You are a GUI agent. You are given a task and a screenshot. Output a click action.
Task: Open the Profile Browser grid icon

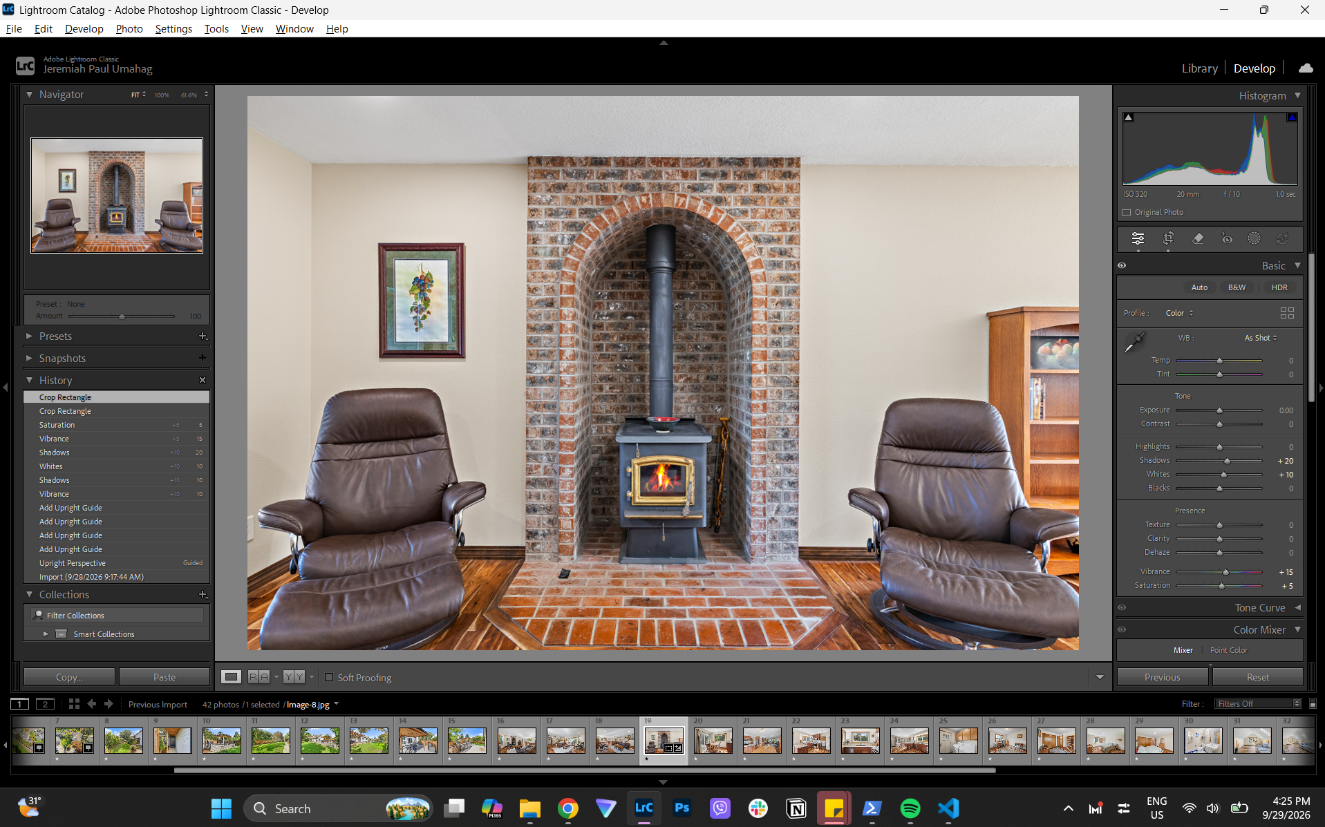tap(1287, 313)
